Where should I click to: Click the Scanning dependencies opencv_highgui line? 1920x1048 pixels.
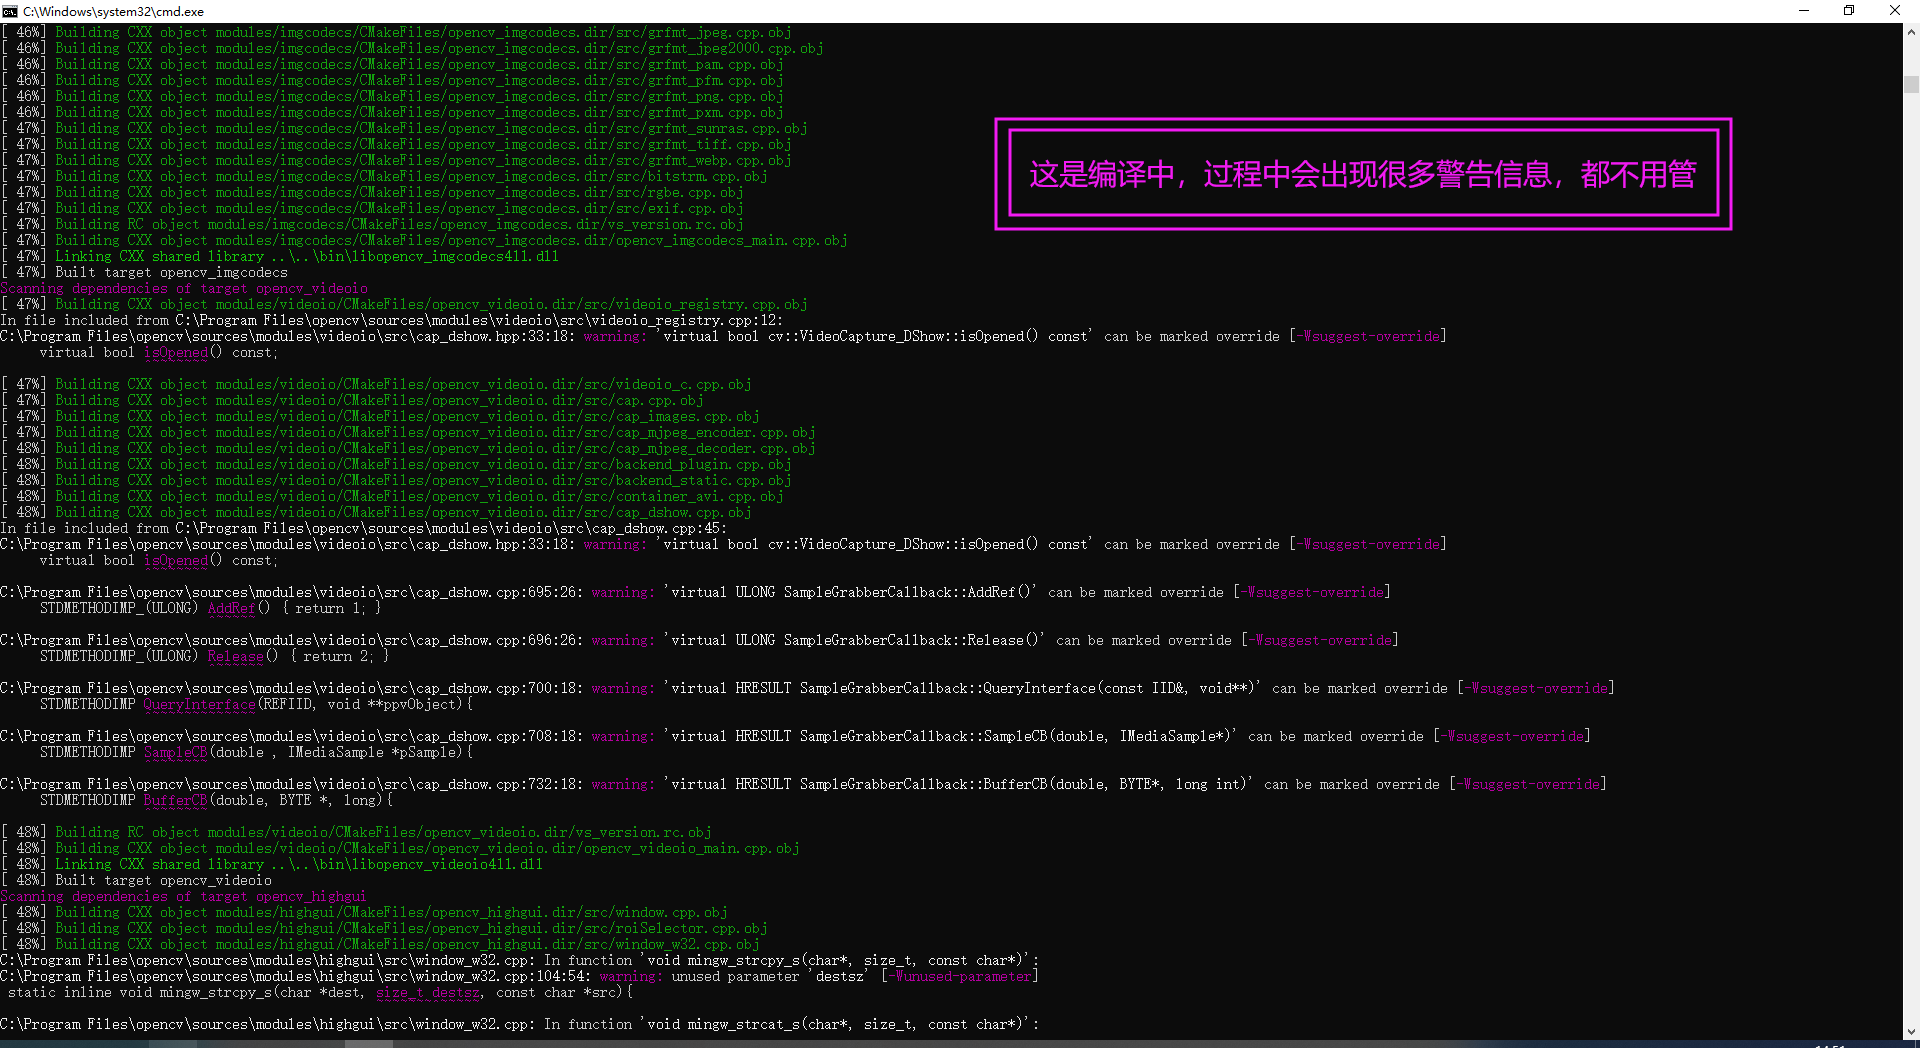coord(183,896)
